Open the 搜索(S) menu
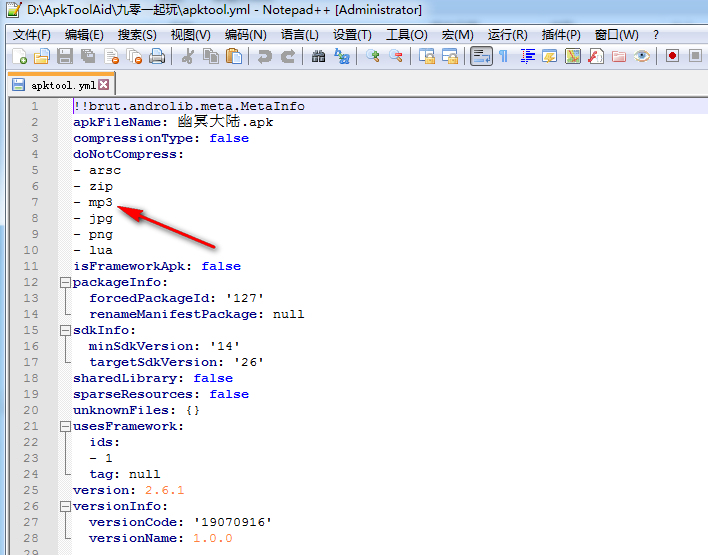This screenshot has width=708, height=555. (137, 35)
